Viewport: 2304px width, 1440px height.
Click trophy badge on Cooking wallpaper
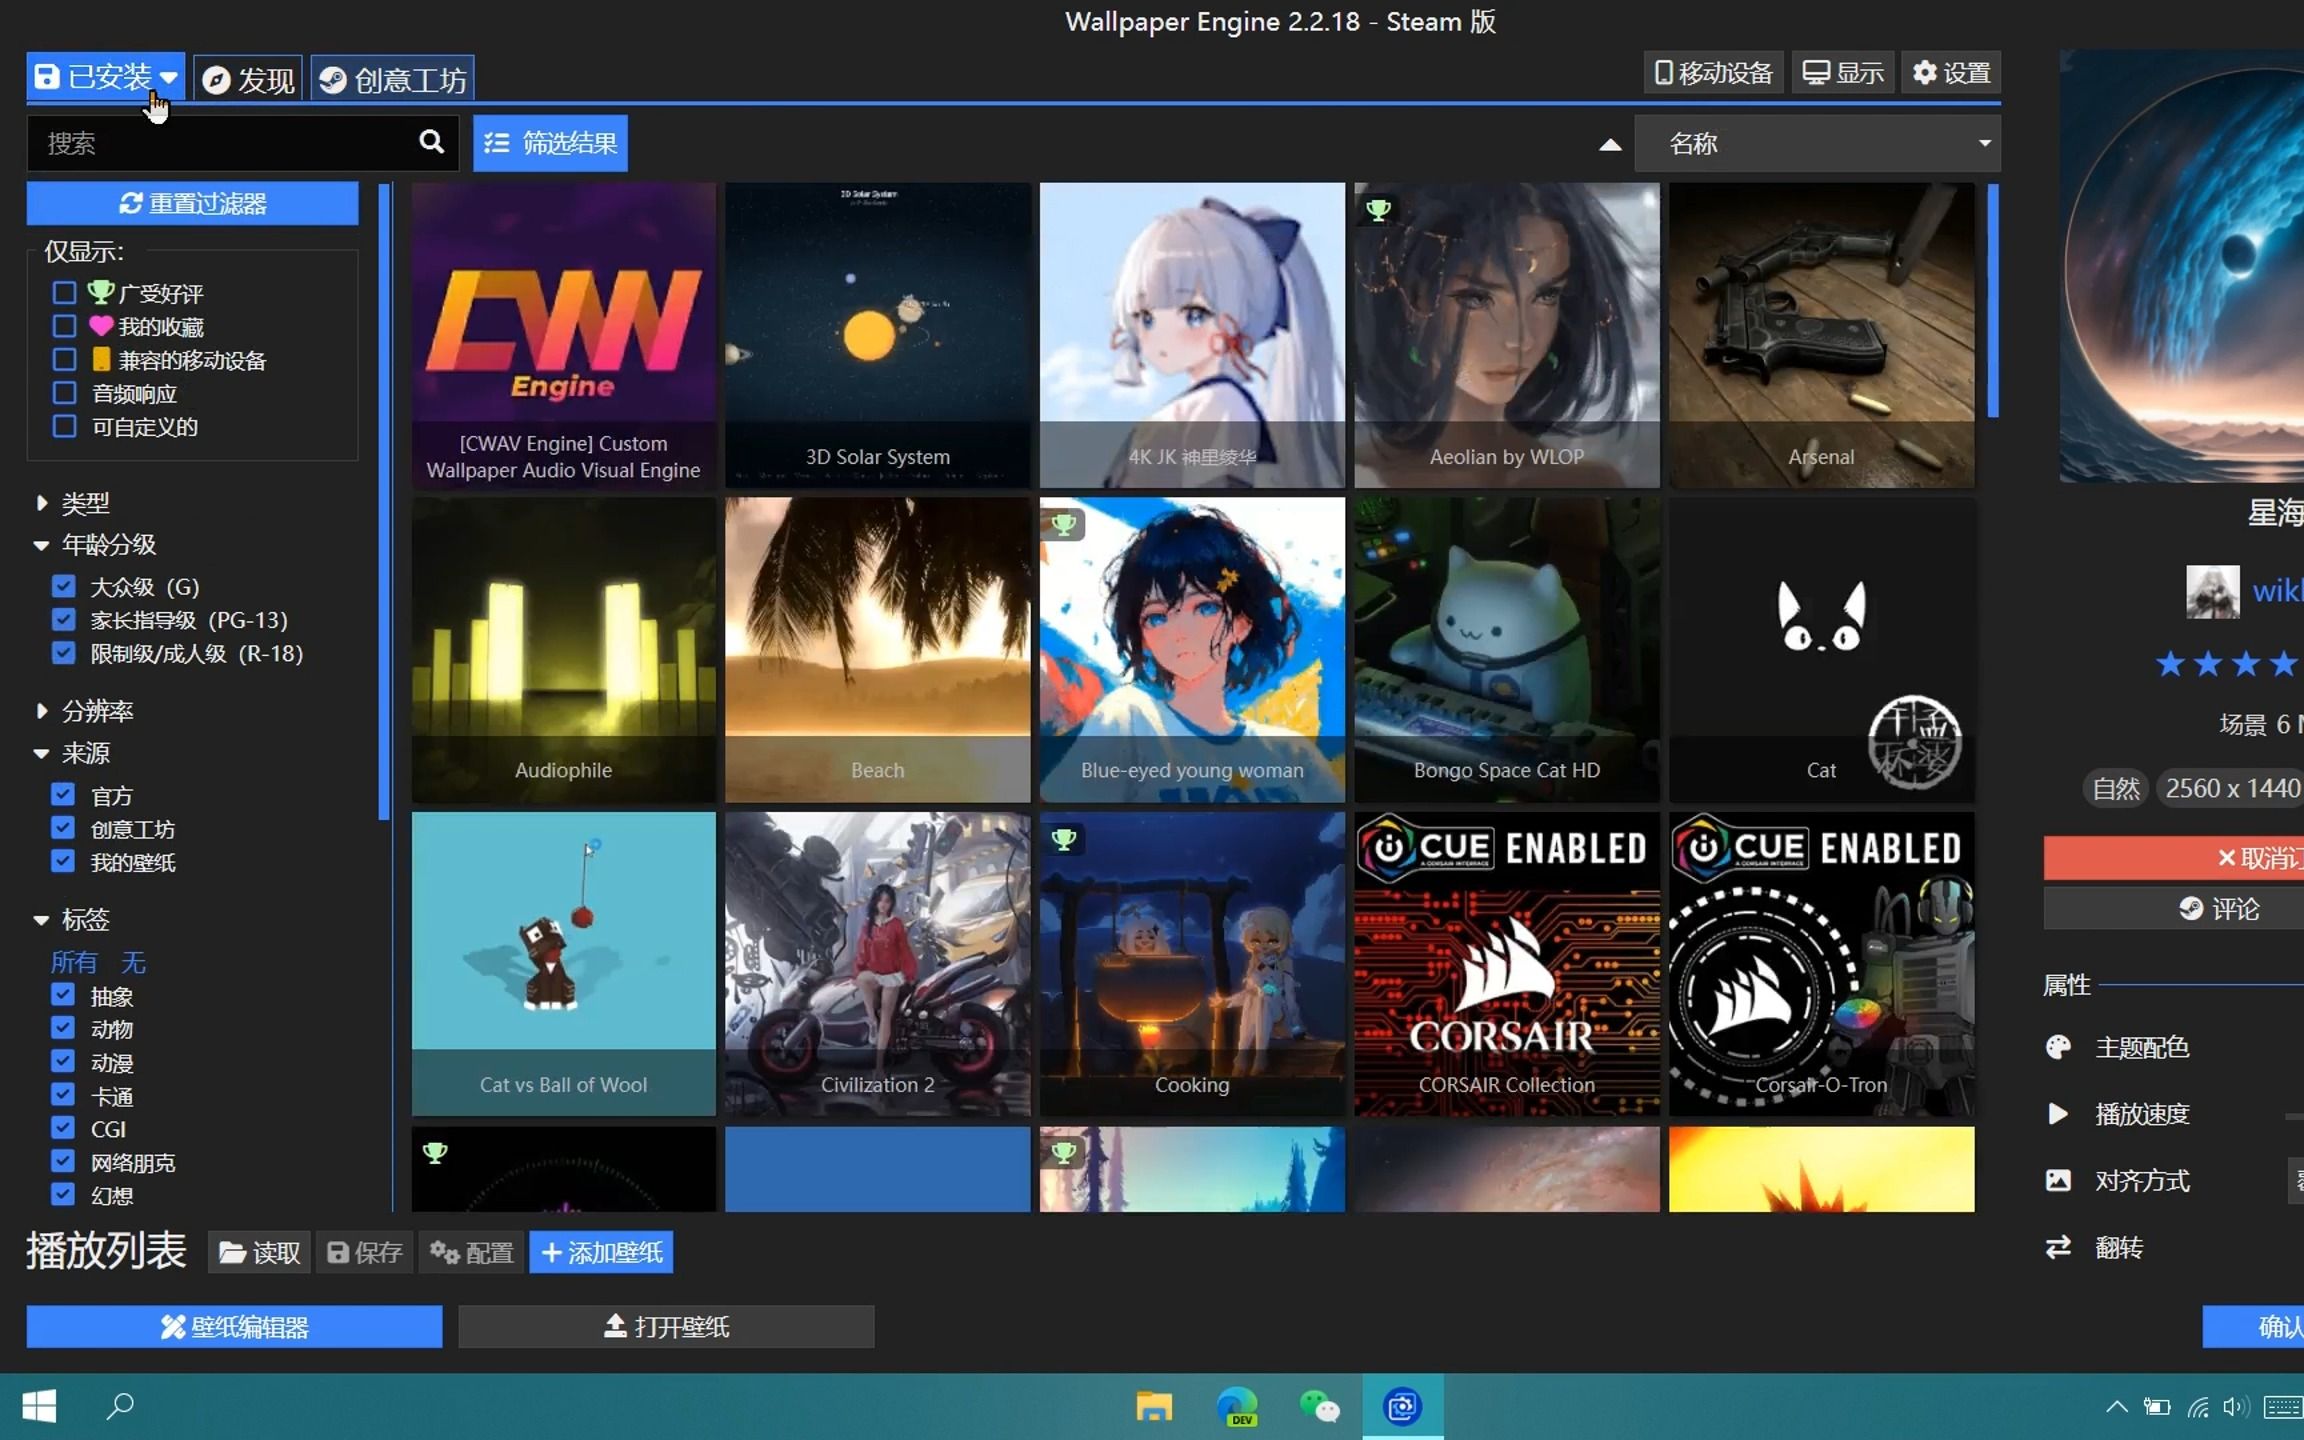click(1064, 839)
